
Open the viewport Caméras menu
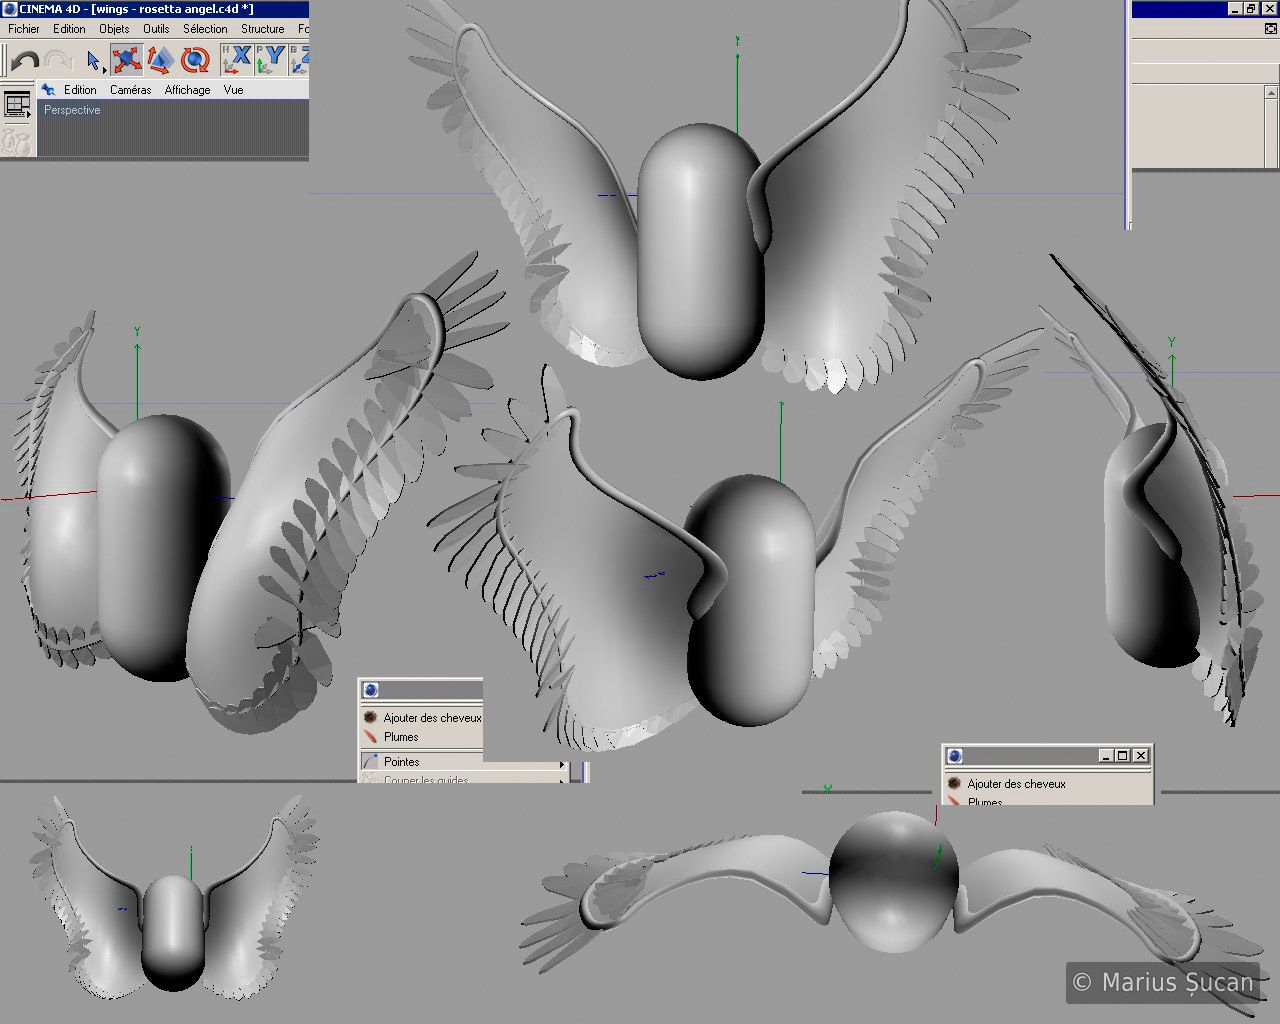coord(130,90)
